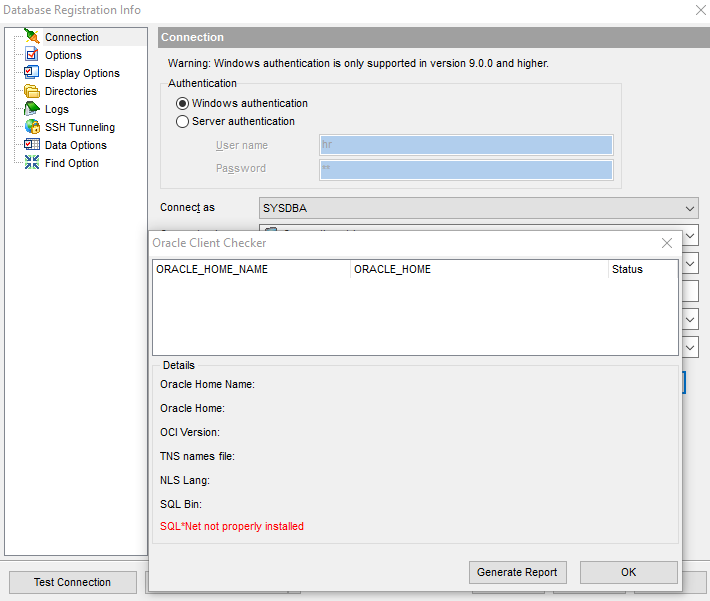
Task: Click the Find Option arrows icon
Action: pos(32,163)
